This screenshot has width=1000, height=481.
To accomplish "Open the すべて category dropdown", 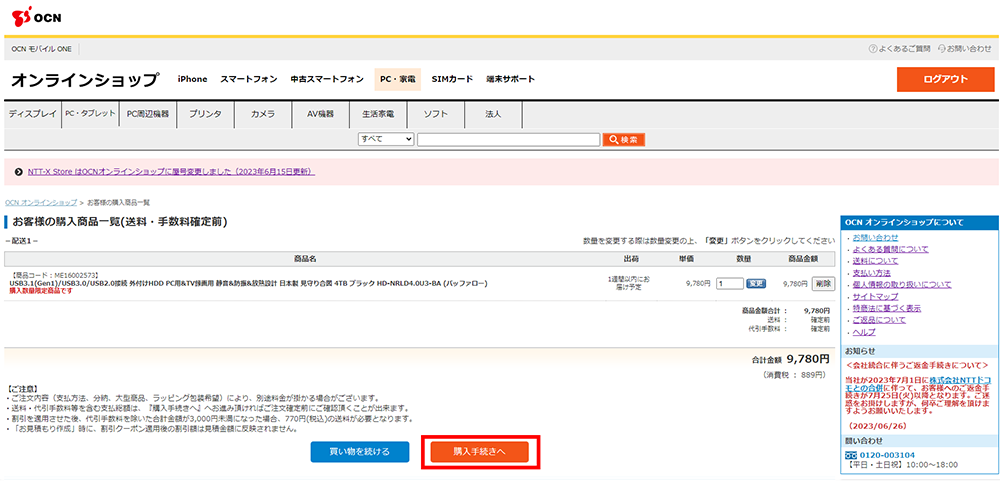I will (386, 139).
